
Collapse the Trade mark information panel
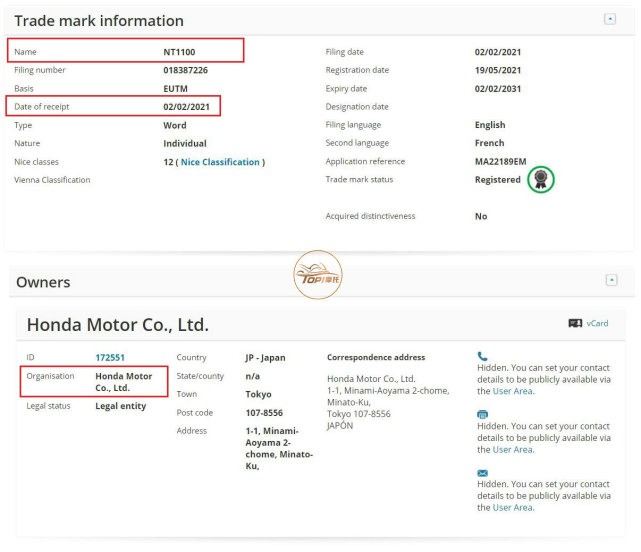point(610,19)
